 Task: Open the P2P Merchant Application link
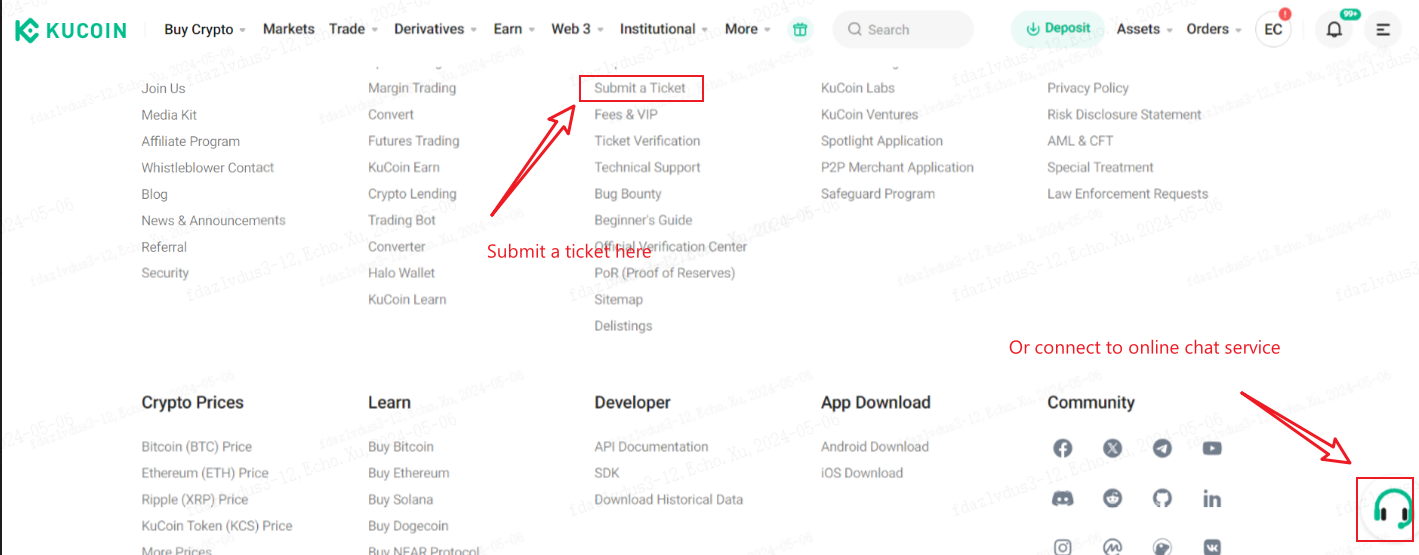[x=897, y=167]
